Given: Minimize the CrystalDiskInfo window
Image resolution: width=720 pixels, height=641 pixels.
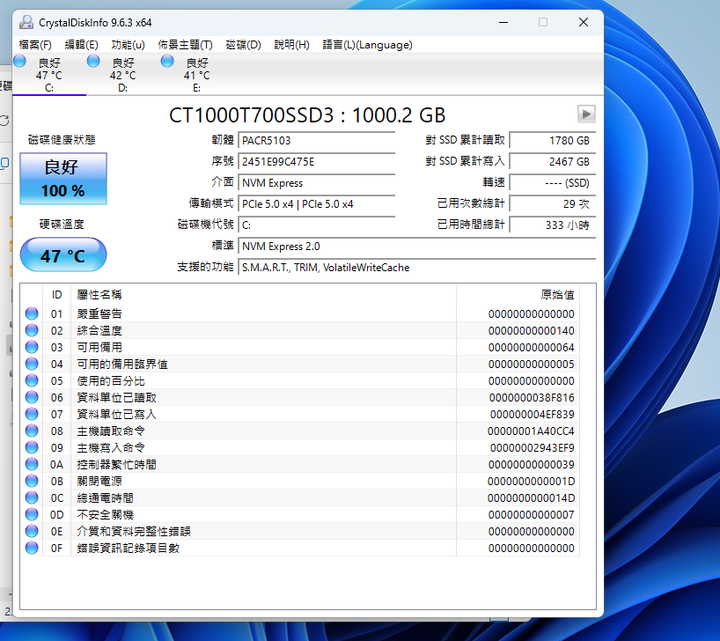Looking at the screenshot, I should (x=503, y=22).
